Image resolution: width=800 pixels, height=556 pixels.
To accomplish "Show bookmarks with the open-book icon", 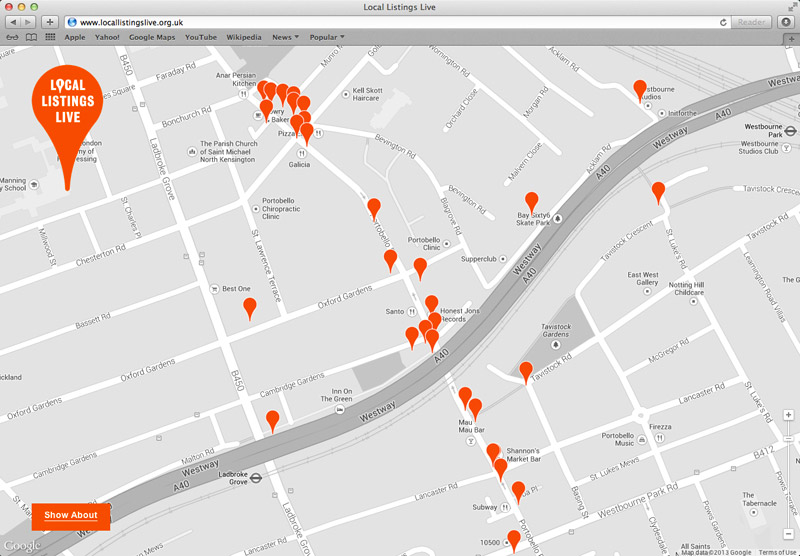I will [x=31, y=37].
